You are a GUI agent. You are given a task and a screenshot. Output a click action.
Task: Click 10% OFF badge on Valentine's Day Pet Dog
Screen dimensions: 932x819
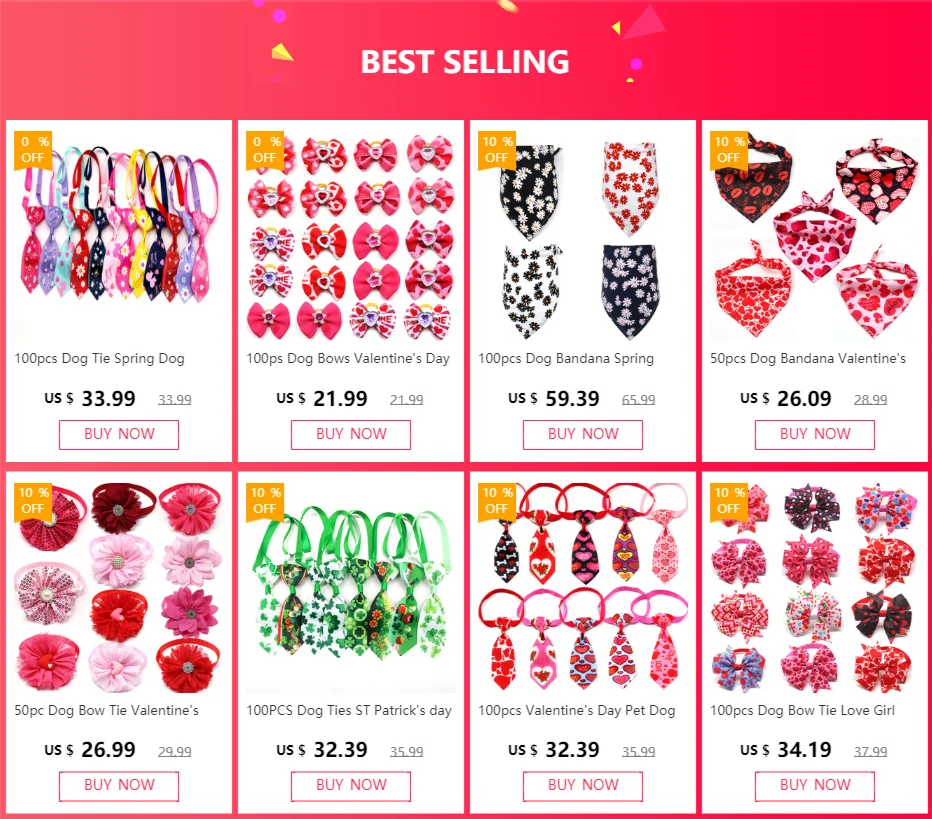click(x=496, y=502)
